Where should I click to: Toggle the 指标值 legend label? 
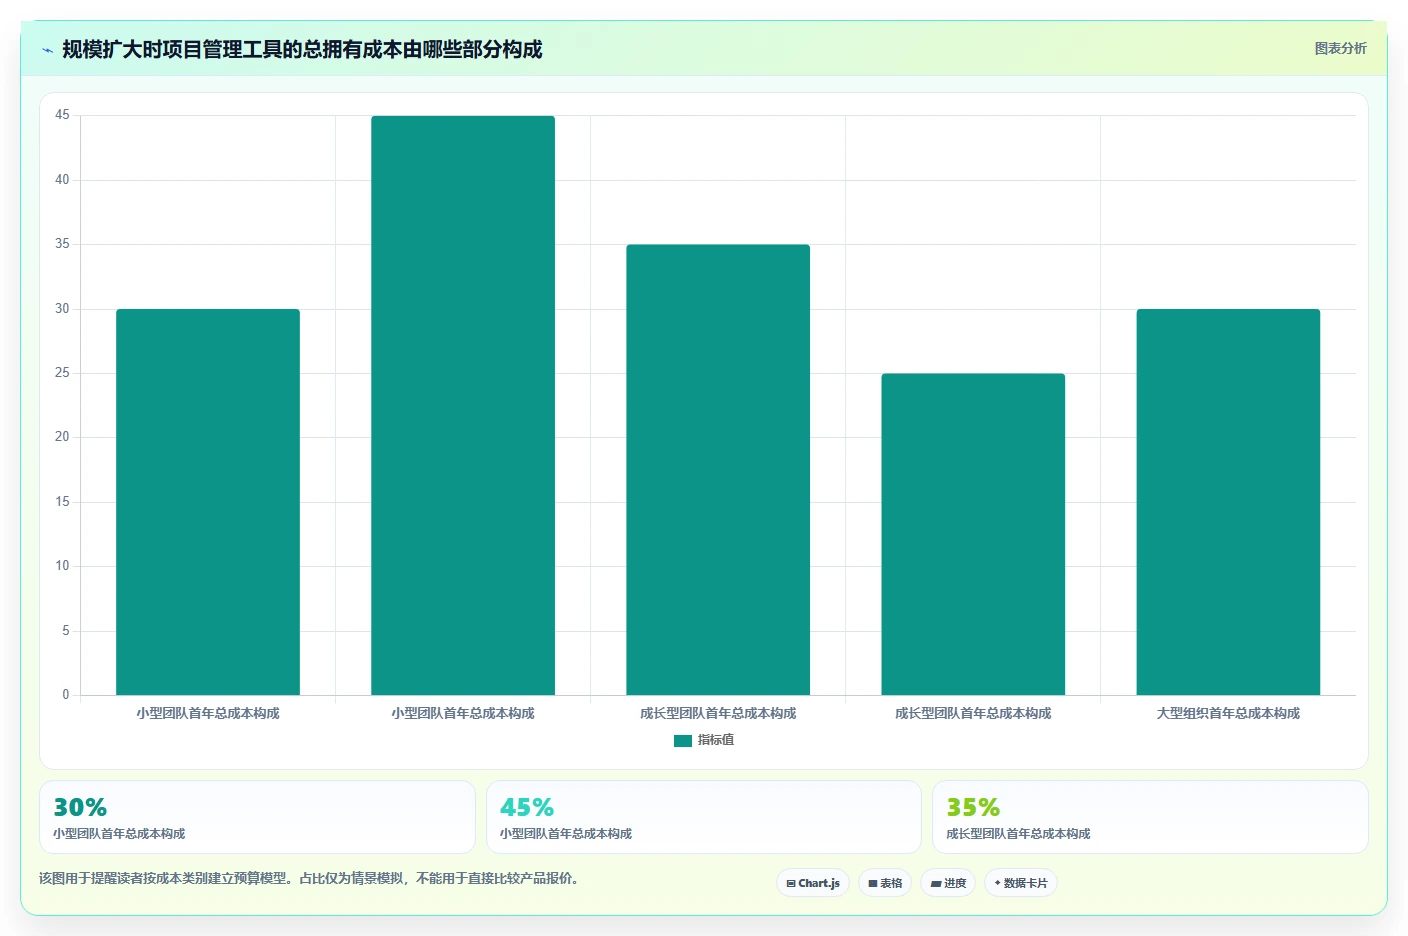716,740
